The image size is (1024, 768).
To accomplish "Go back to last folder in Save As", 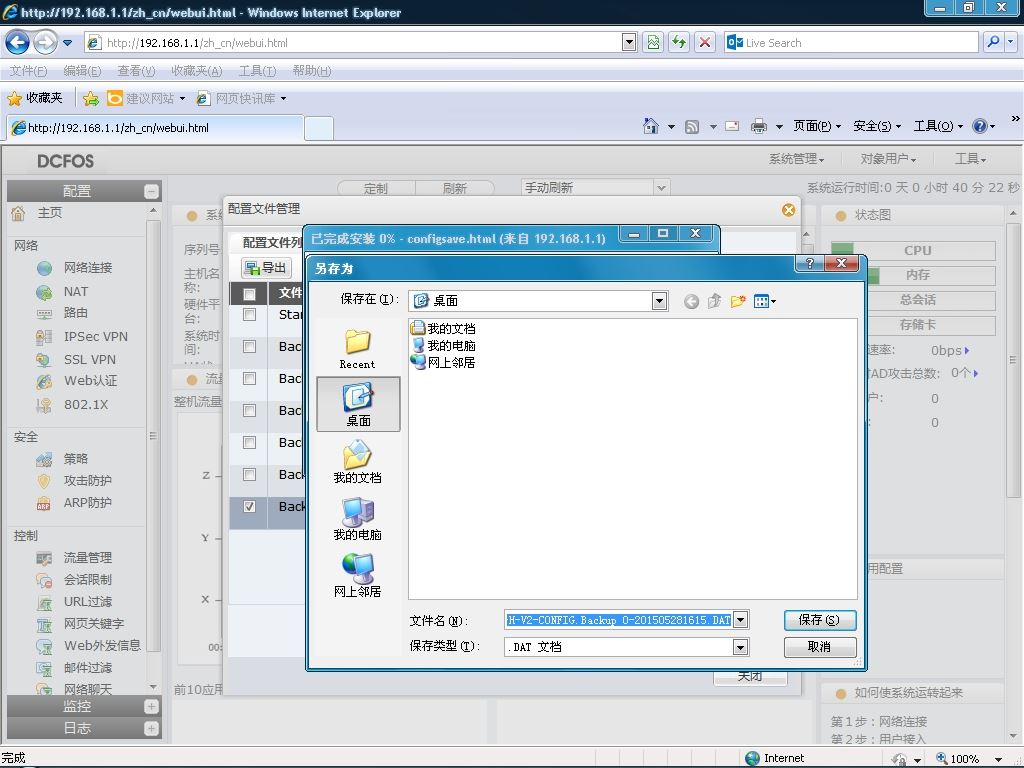I will point(692,301).
